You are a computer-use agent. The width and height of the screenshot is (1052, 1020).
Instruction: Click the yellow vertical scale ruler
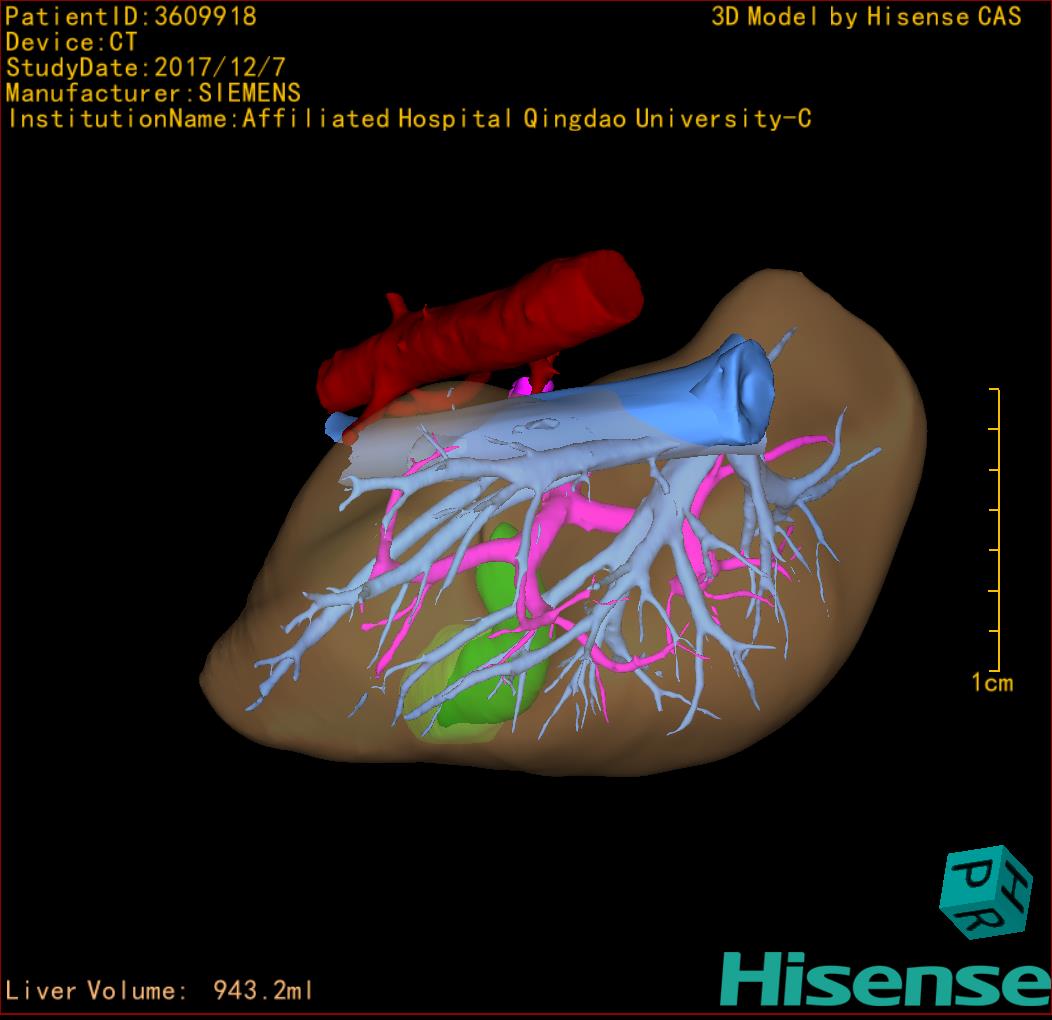click(998, 530)
